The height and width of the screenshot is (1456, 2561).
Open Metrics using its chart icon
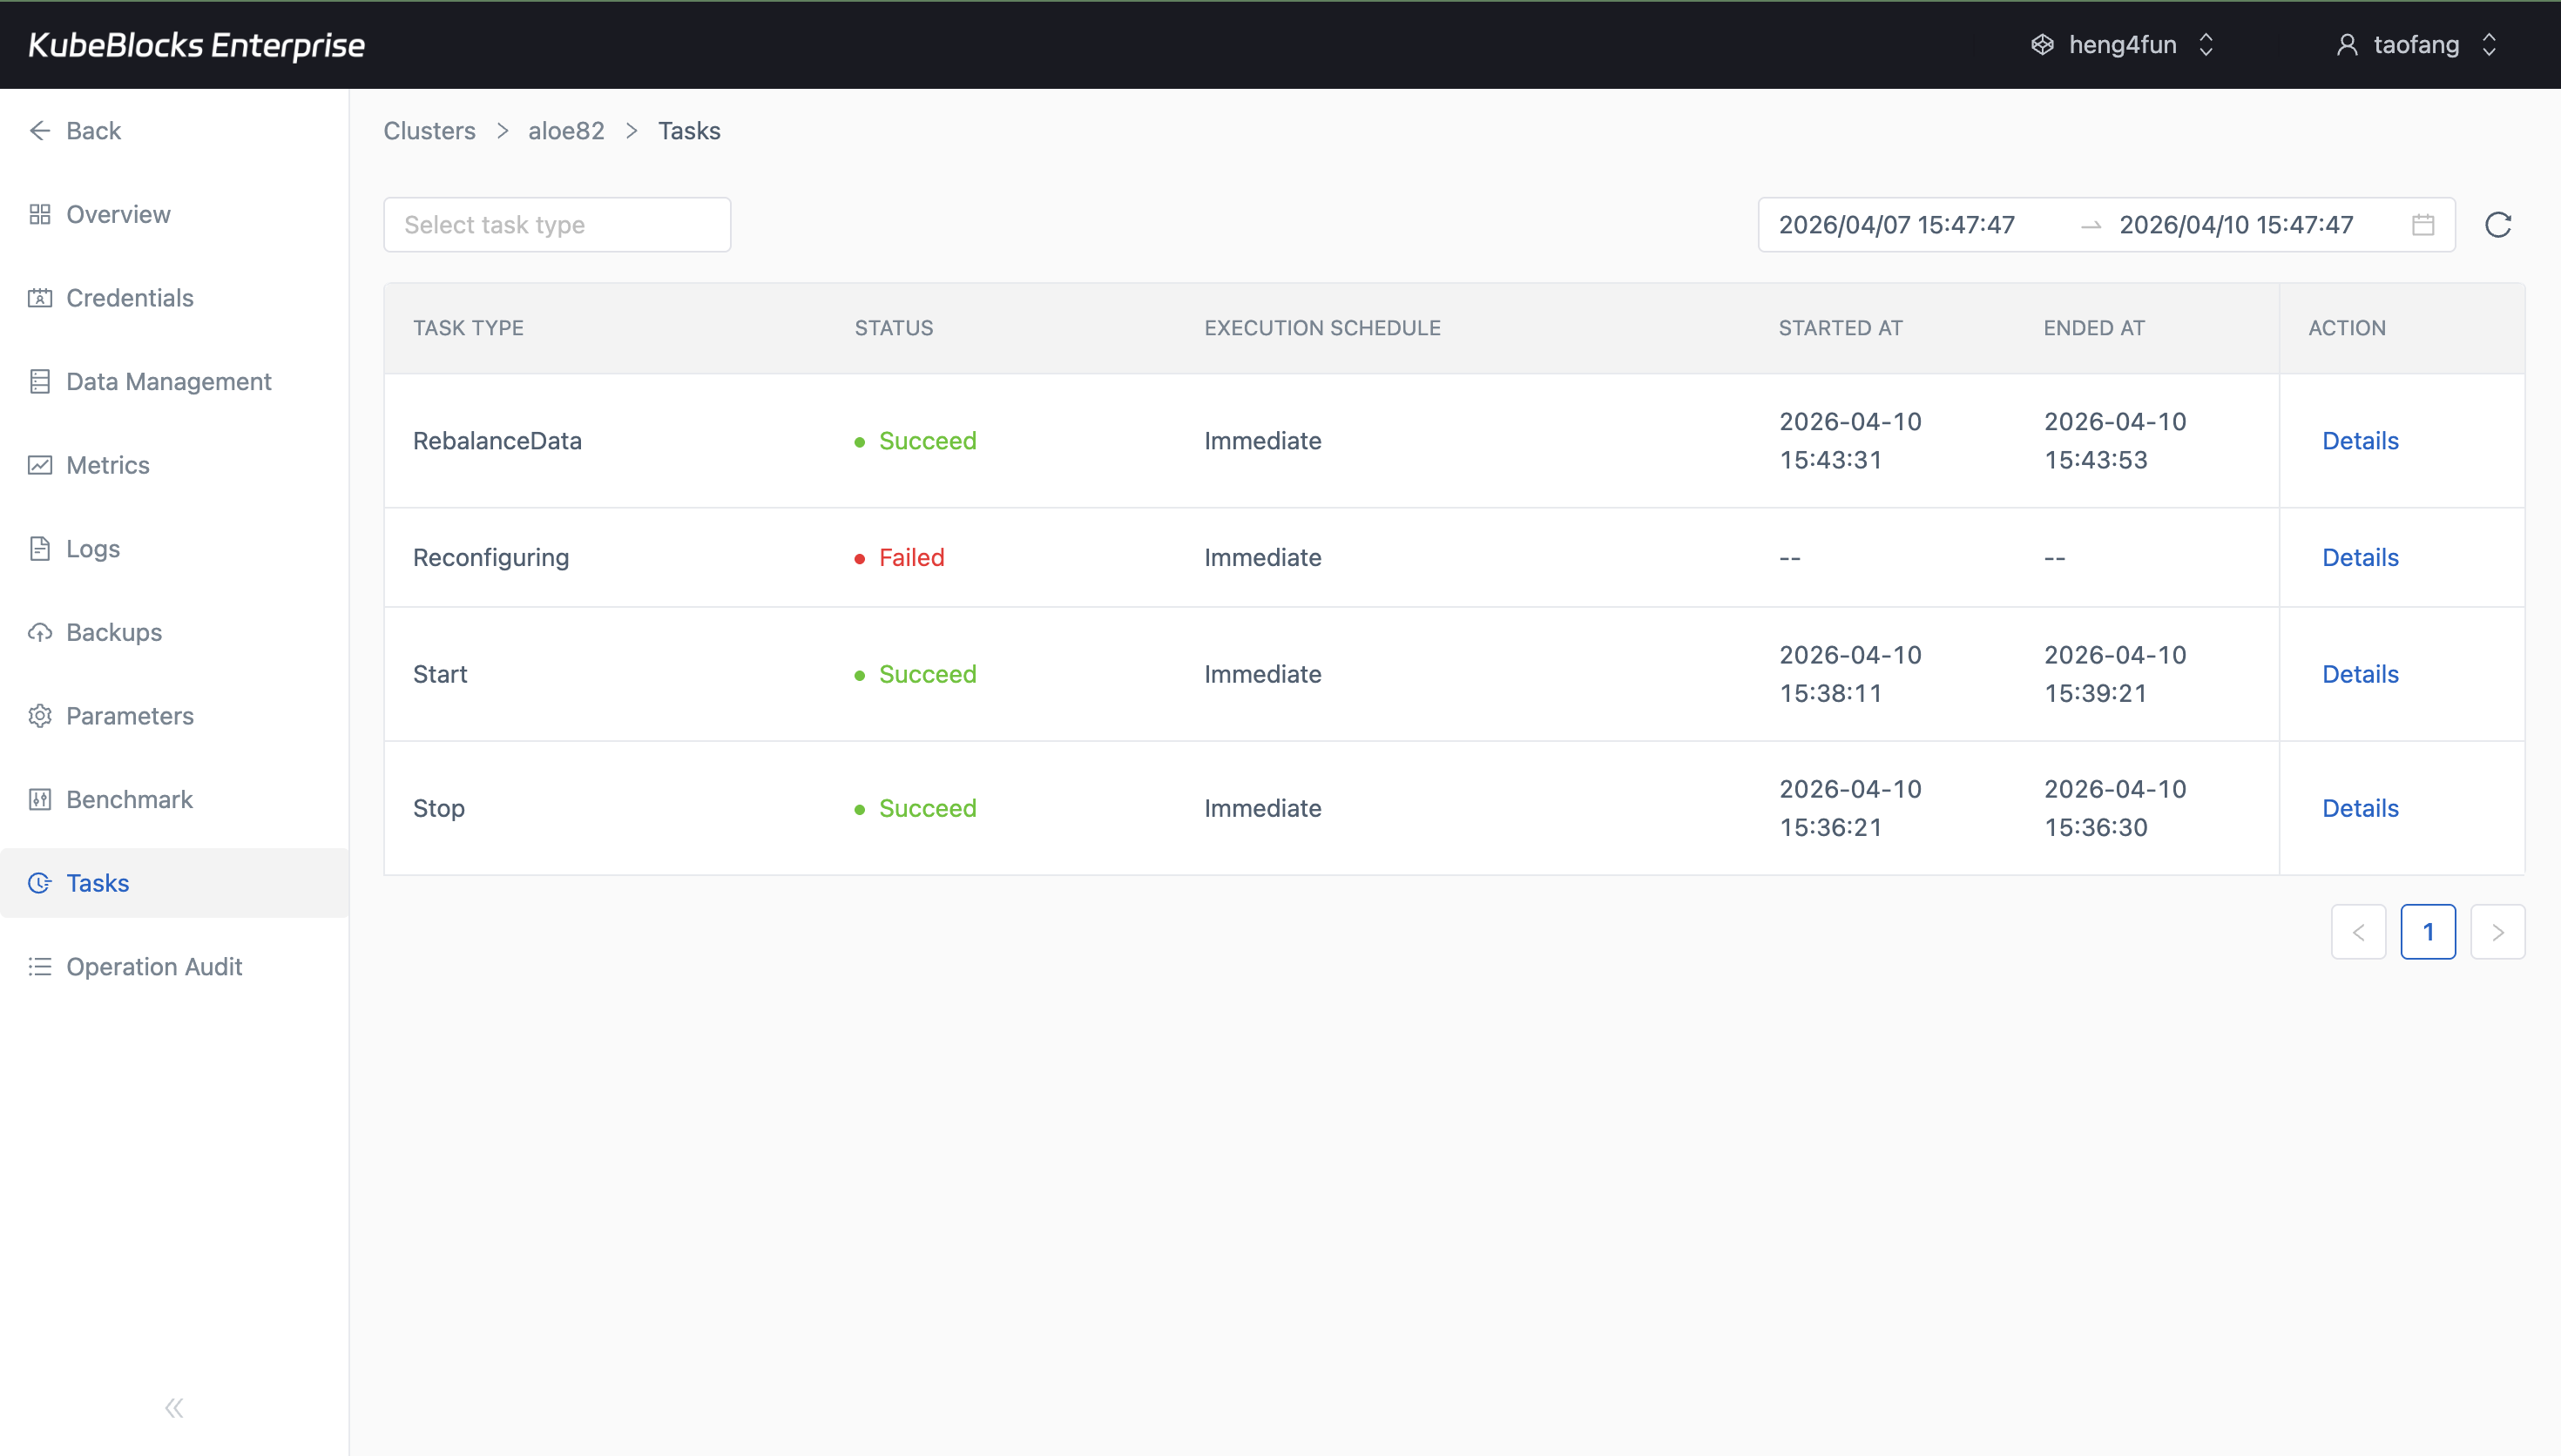[40, 465]
